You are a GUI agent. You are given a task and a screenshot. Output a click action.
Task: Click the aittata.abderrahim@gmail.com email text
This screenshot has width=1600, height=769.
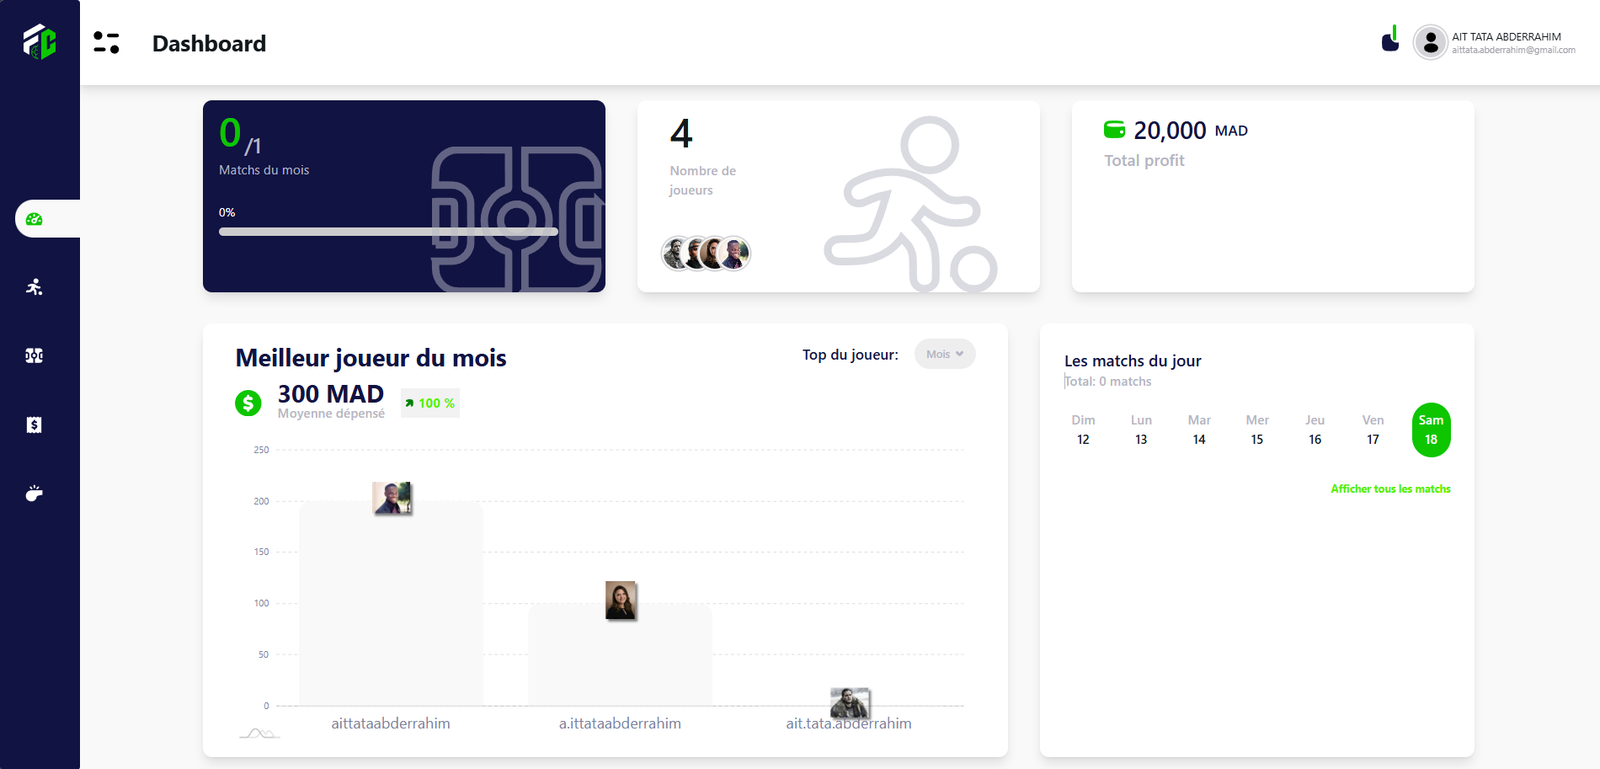click(1514, 50)
